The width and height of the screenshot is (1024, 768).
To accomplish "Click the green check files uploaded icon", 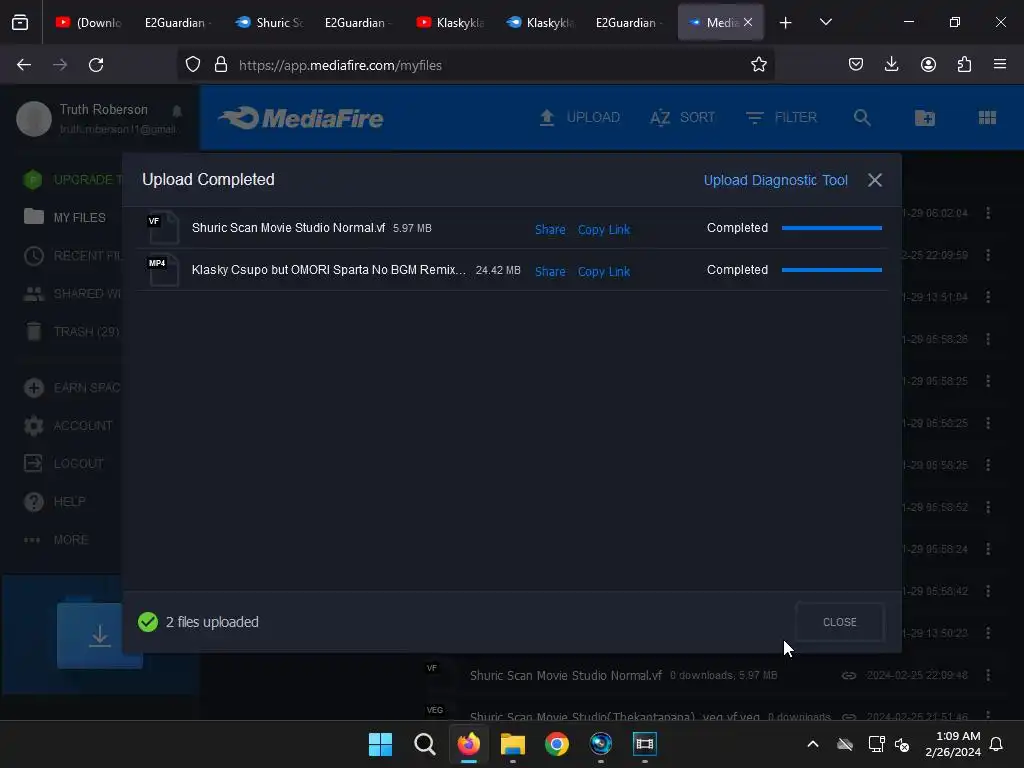I will click(148, 622).
